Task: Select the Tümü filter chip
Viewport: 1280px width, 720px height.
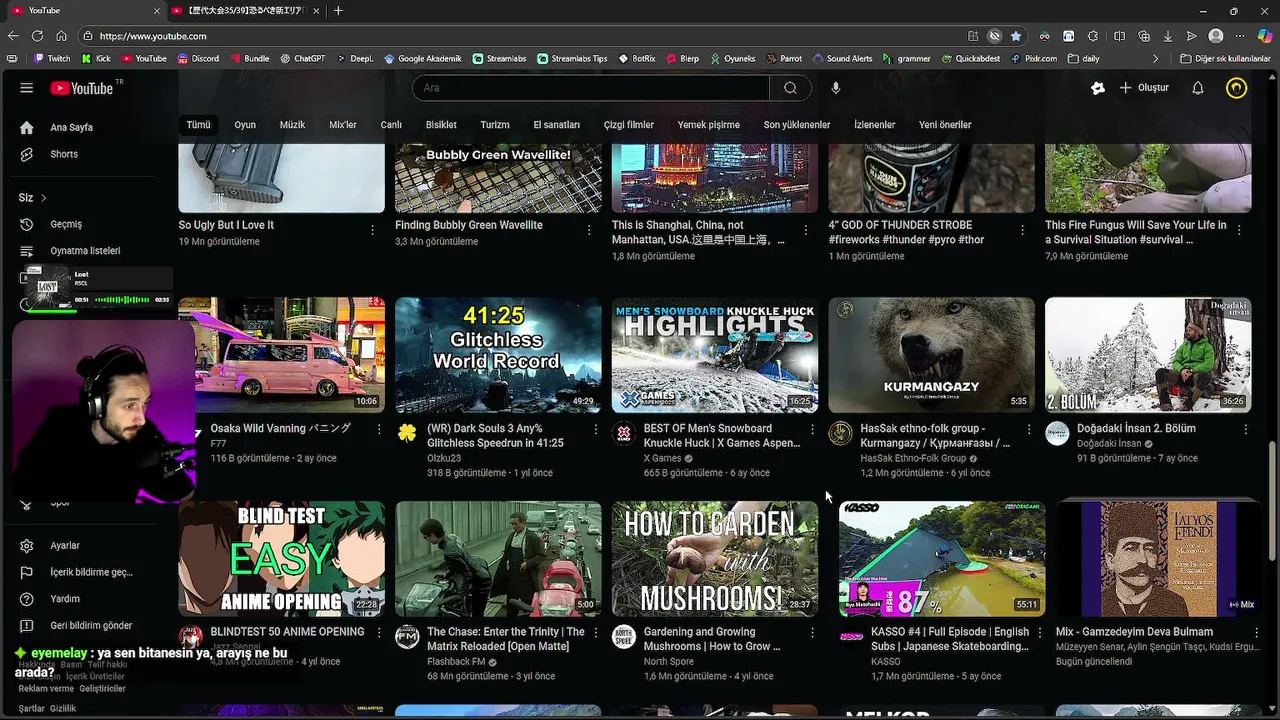Action: click(x=198, y=125)
